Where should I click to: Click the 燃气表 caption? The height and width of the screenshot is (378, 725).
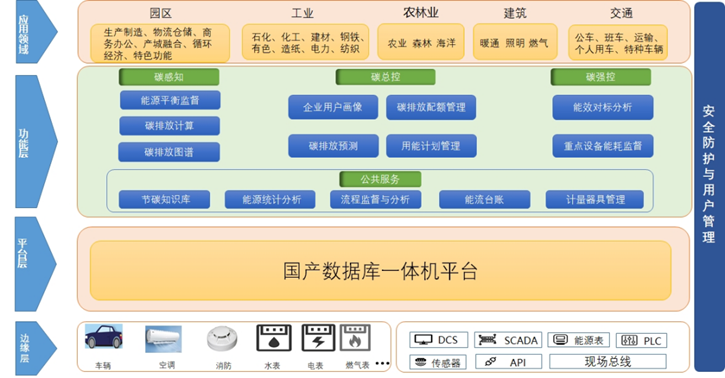point(357,365)
